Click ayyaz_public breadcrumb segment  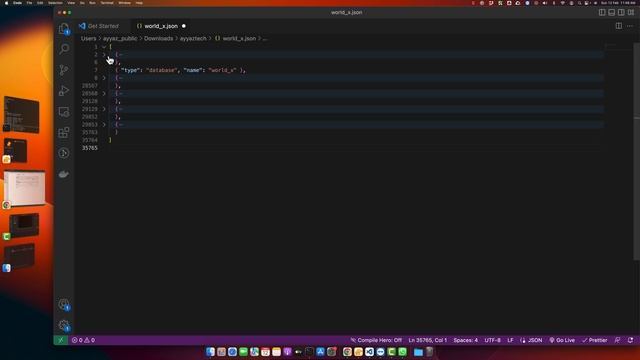[x=120, y=38]
